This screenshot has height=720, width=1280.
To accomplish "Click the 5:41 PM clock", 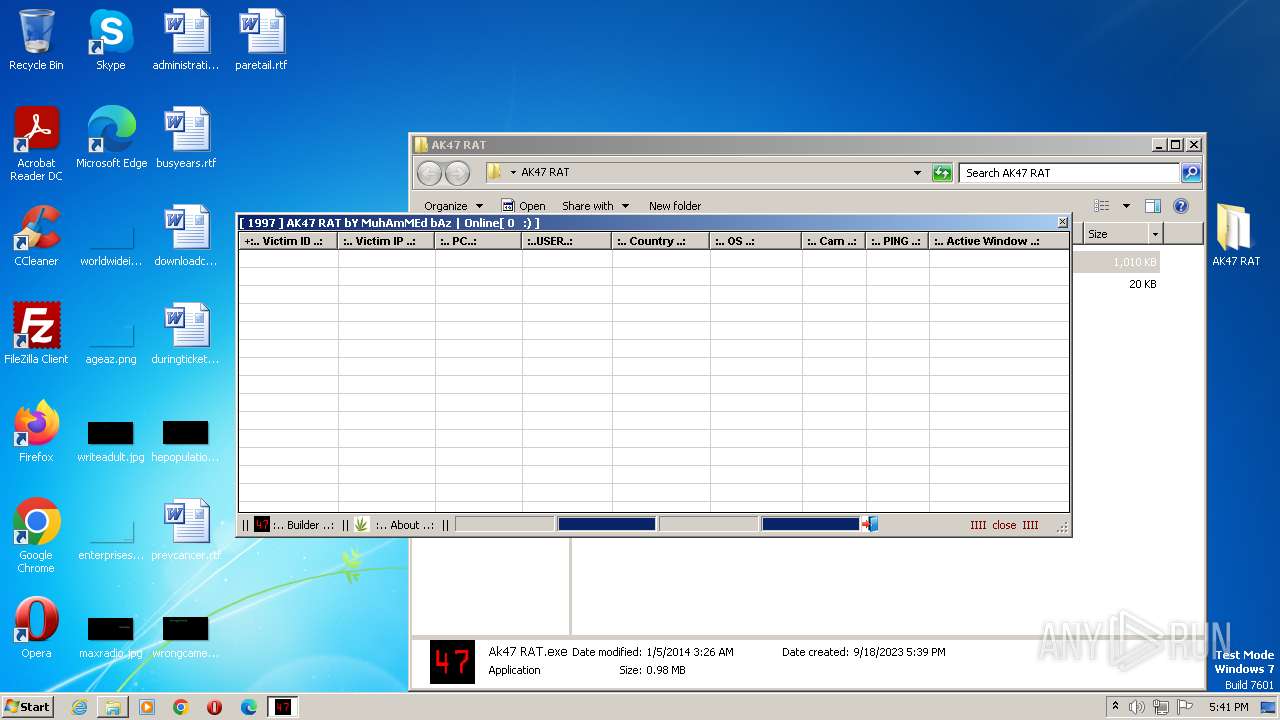I will point(1228,707).
